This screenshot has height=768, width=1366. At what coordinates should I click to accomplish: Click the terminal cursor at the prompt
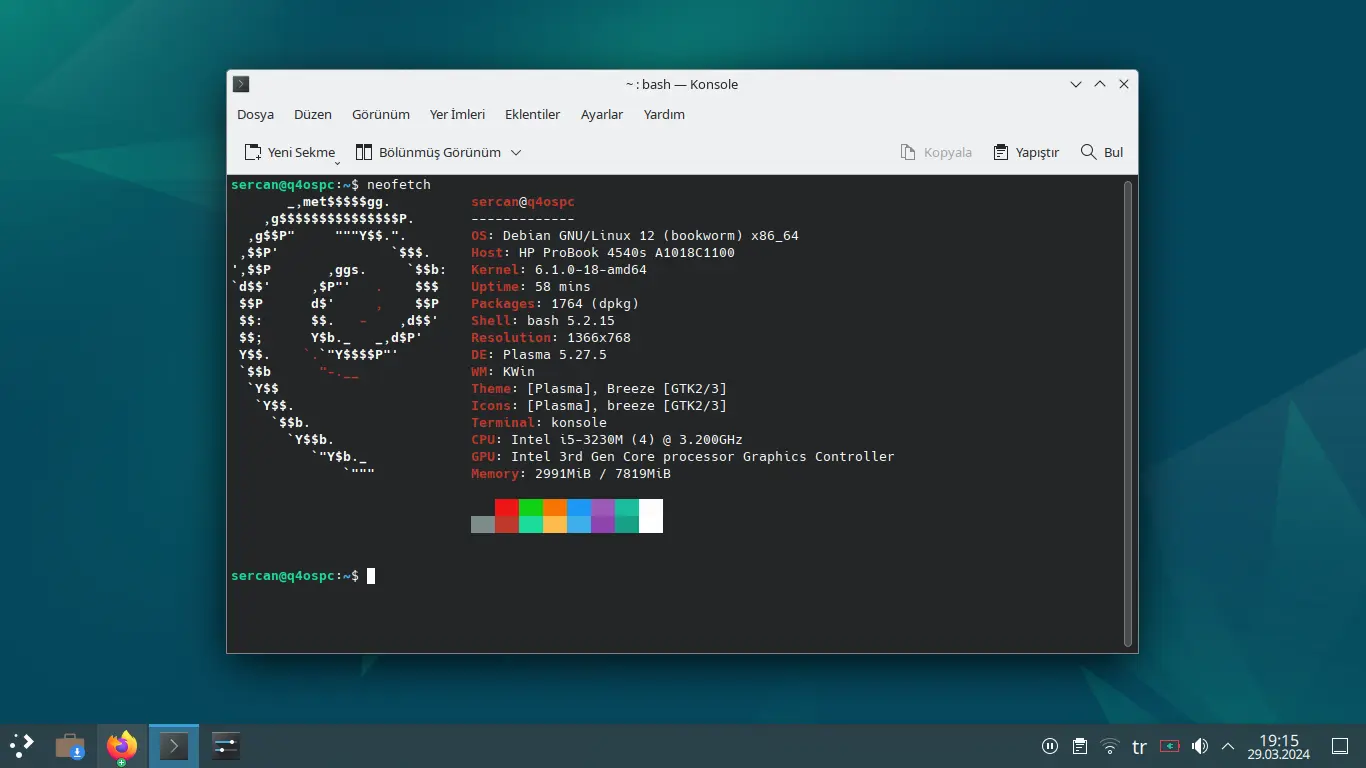coord(371,576)
